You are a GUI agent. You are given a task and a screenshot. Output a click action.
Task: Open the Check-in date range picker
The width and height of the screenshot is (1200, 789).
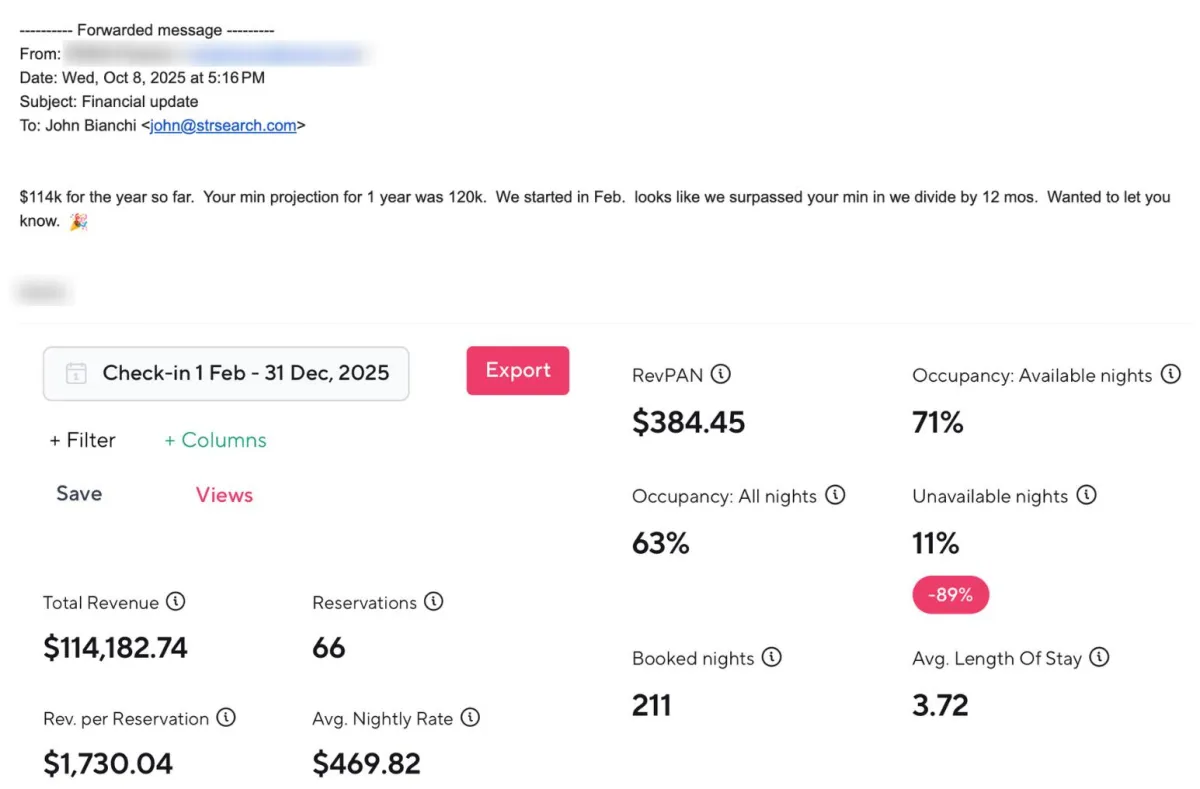pyautogui.click(x=245, y=374)
